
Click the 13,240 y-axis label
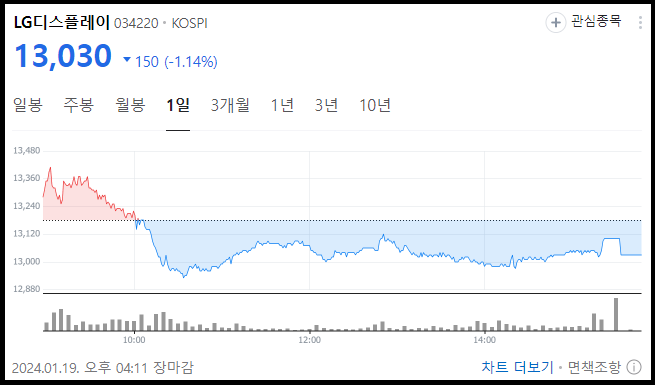[27, 206]
